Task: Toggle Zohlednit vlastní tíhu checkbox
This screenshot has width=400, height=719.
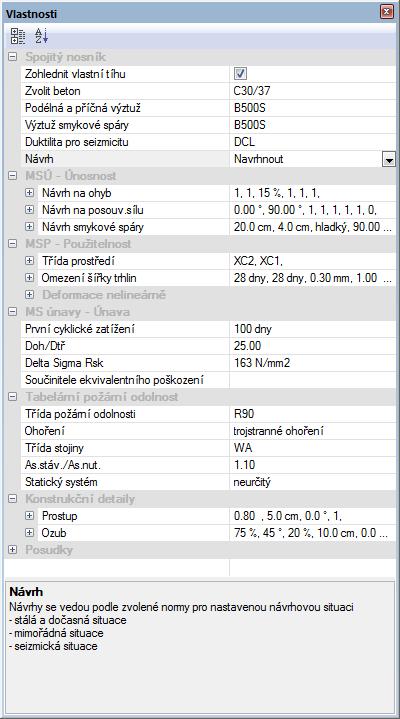Action: point(240,73)
